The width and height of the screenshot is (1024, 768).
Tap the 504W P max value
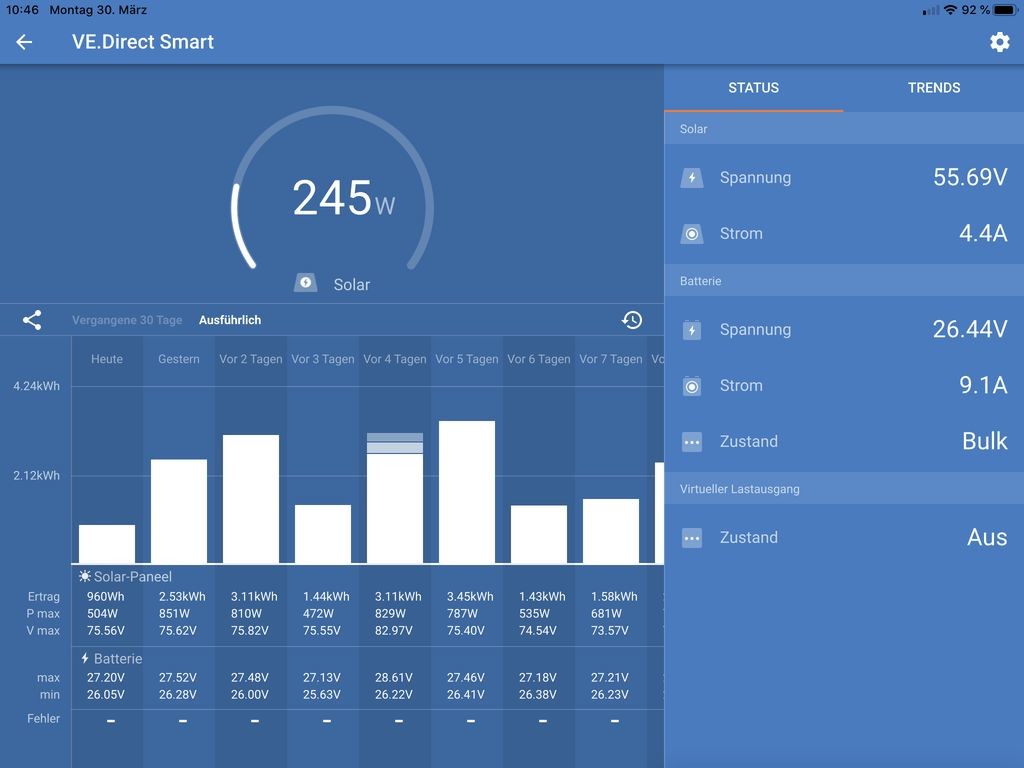pyautogui.click(x=103, y=613)
